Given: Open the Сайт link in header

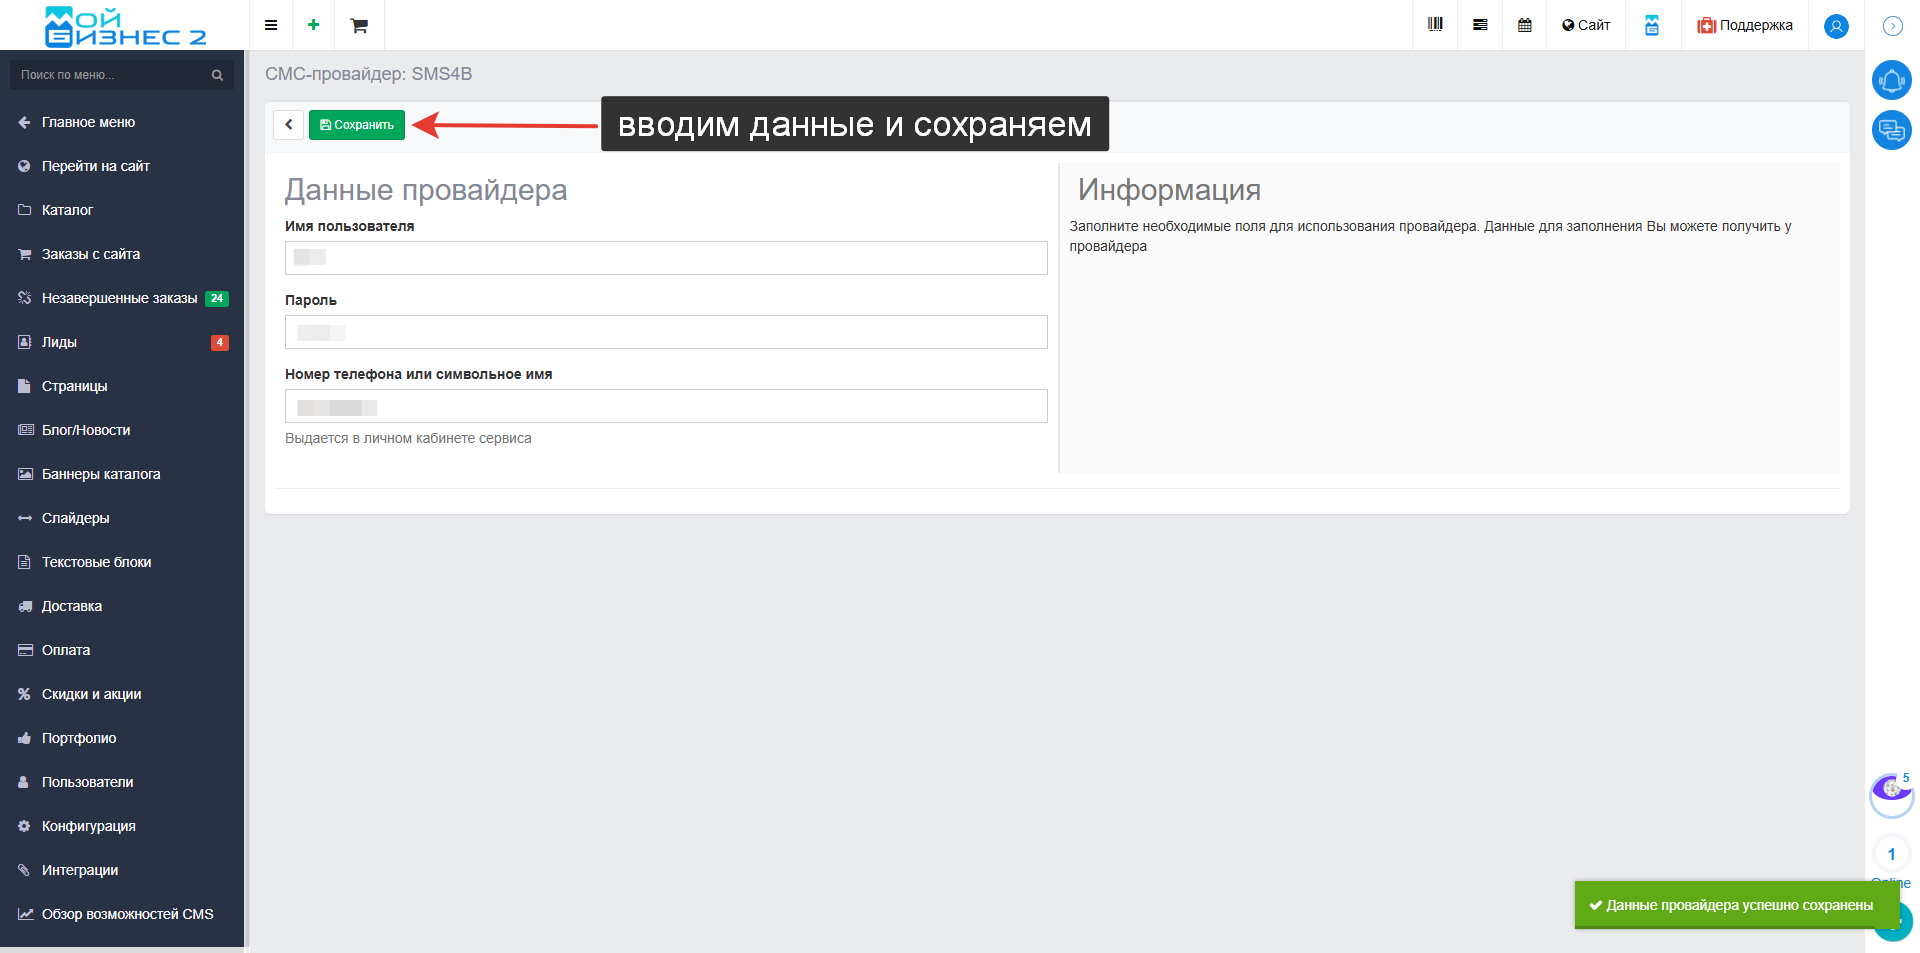Looking at the screenshot, I should 1586,25.
